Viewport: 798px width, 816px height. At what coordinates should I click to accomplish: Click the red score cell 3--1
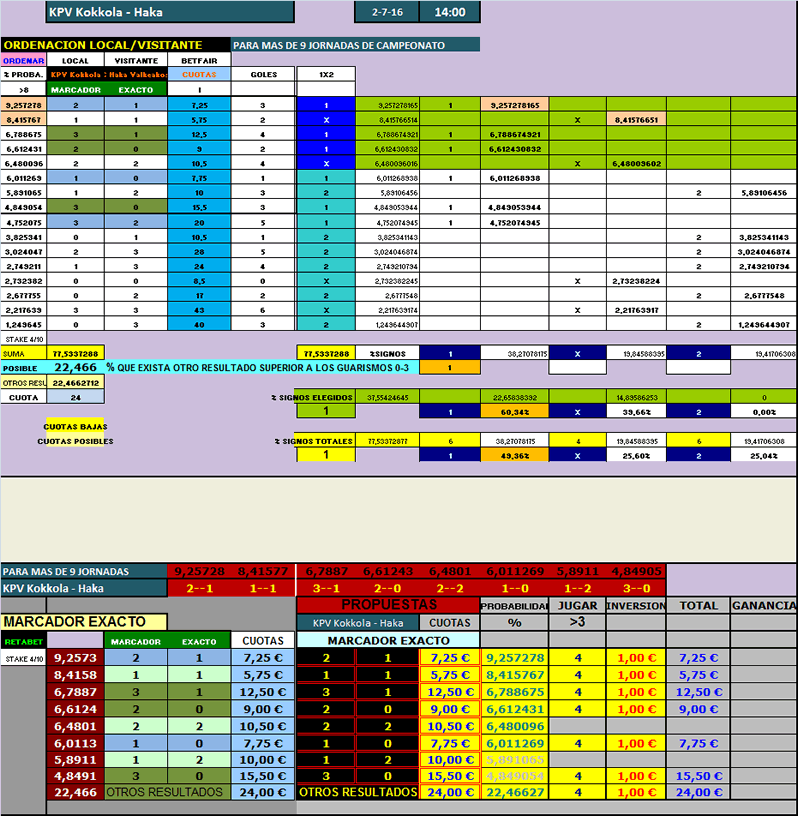(x=326, y=589)
